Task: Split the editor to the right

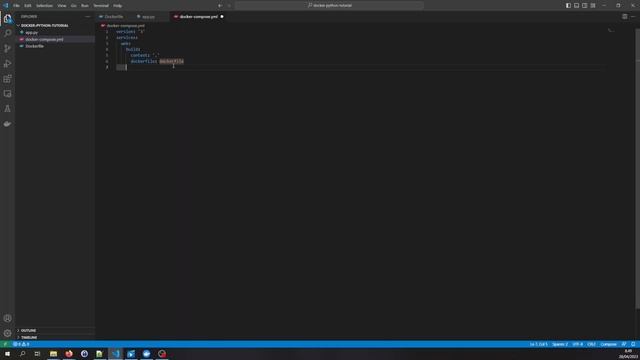Action: point(624,17)
